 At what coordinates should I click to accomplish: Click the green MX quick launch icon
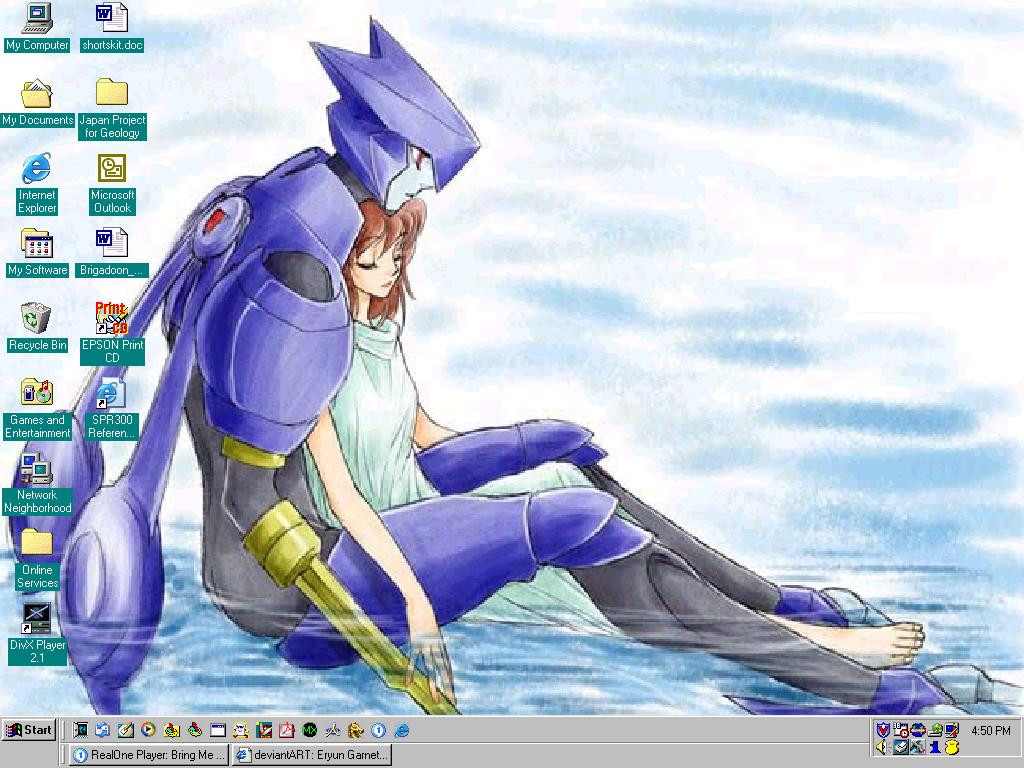coord(310,730)
